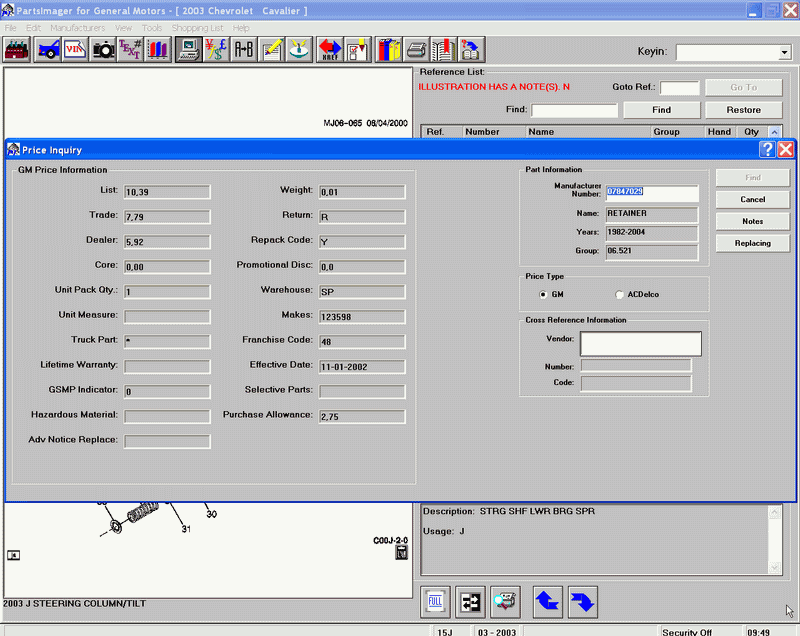Click the Price Inquiry help question mark
Screen dimensions: 800x636
[x=767, y=149]
